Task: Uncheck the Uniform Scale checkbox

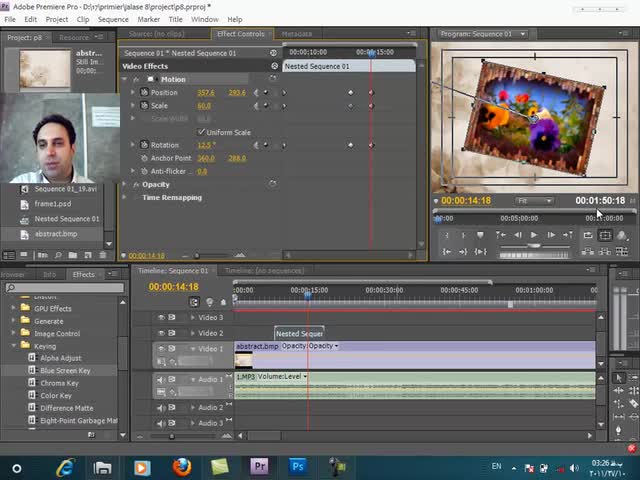Action: click(201, 132)
